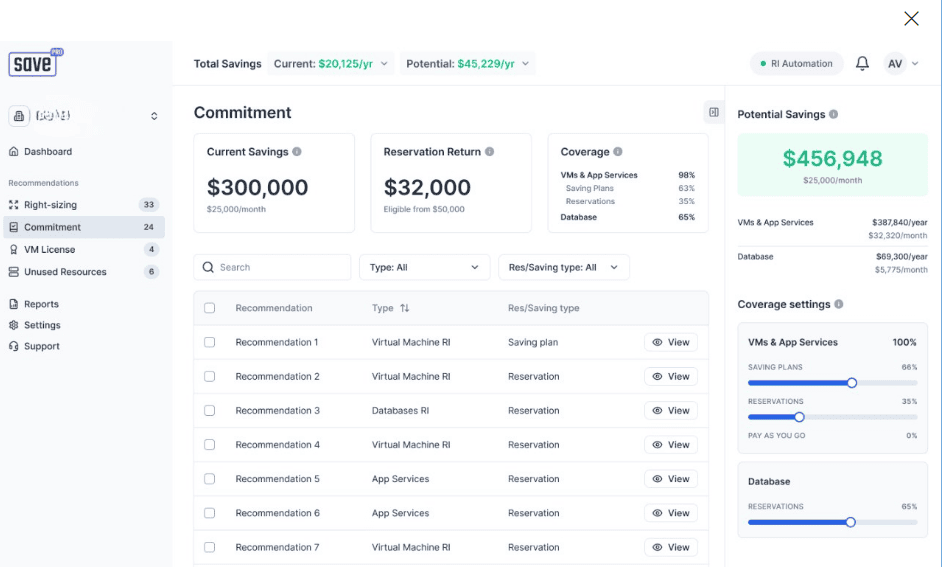This screenshot has height=567, width=942.
Task: Click the RI Automation button
Action: click(796, 64)
